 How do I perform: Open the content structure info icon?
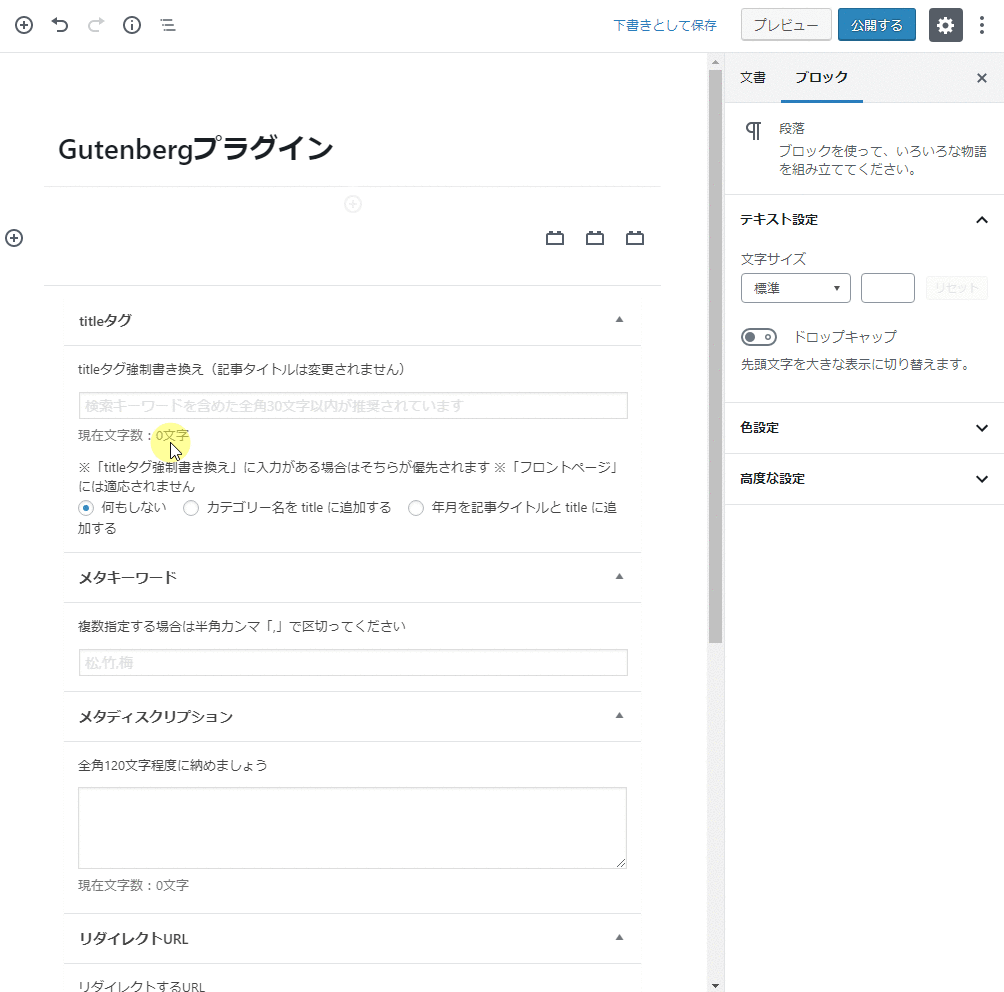pos(132,25)
